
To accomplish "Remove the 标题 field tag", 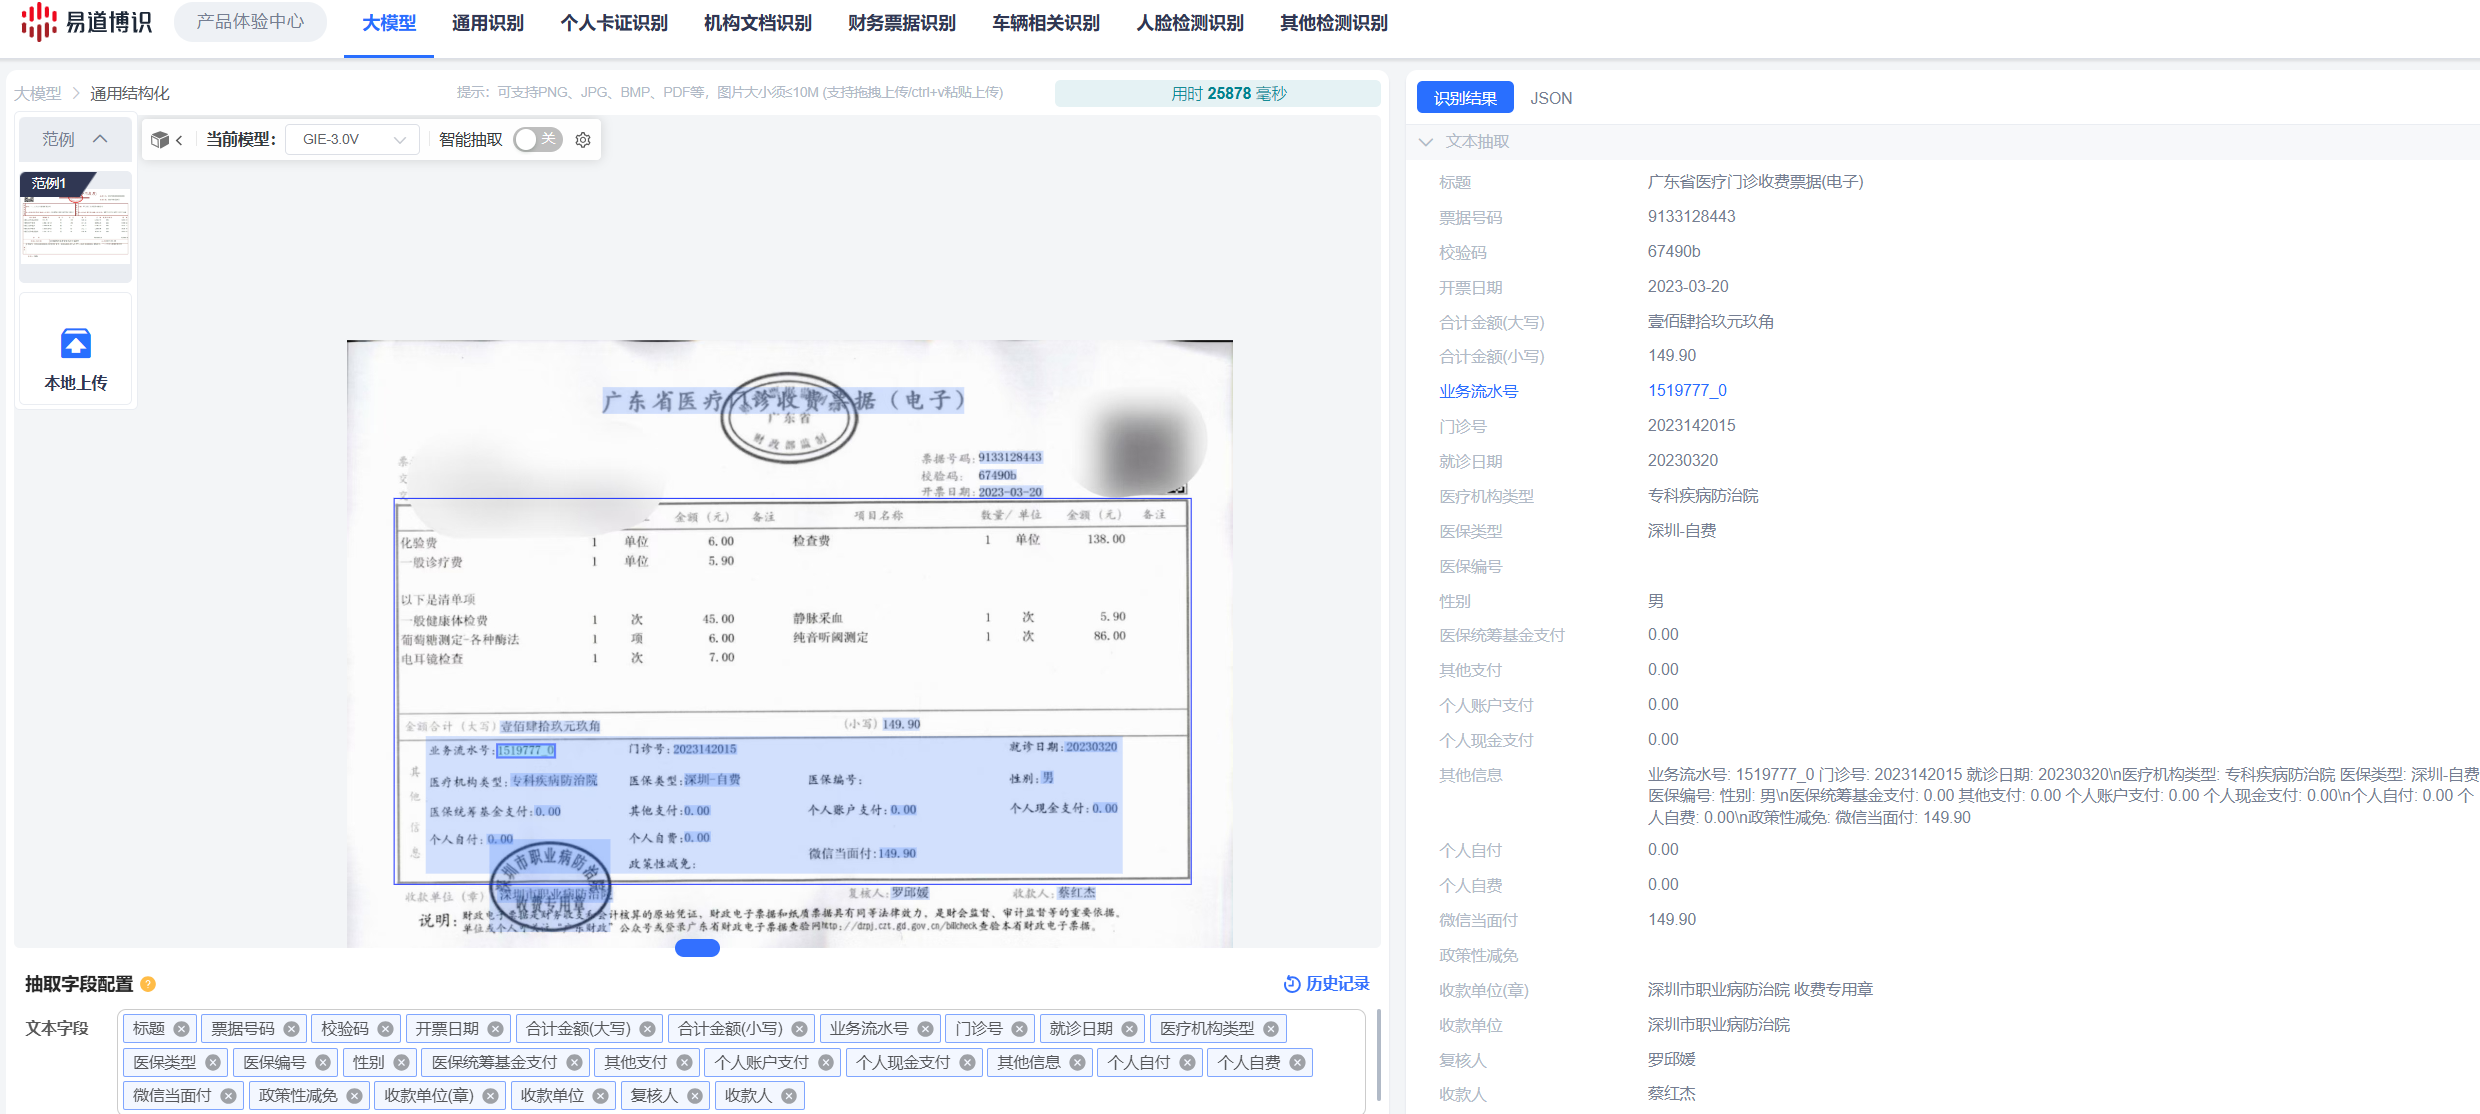I will click(x=181, y=1029).
